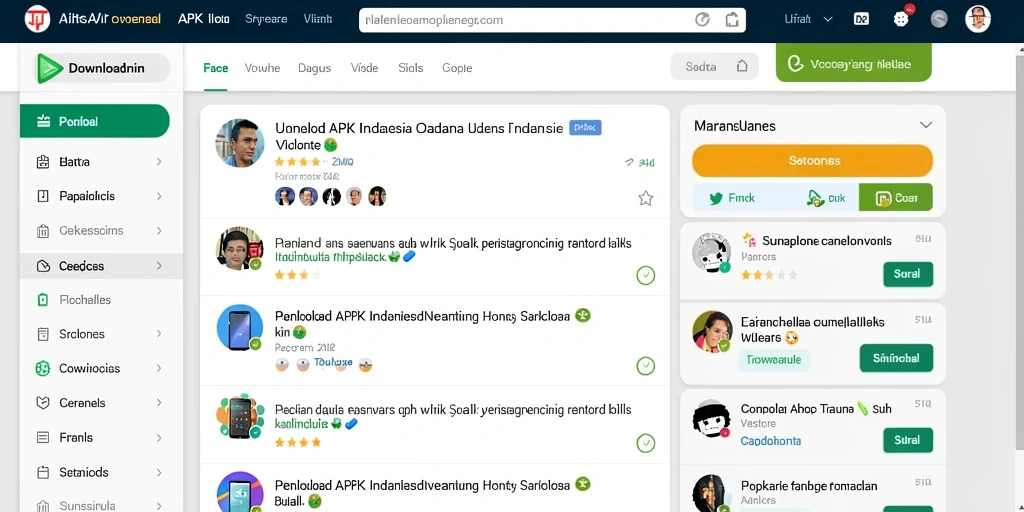
Task: Click the reload icon in the address bar
Action: 702,20
